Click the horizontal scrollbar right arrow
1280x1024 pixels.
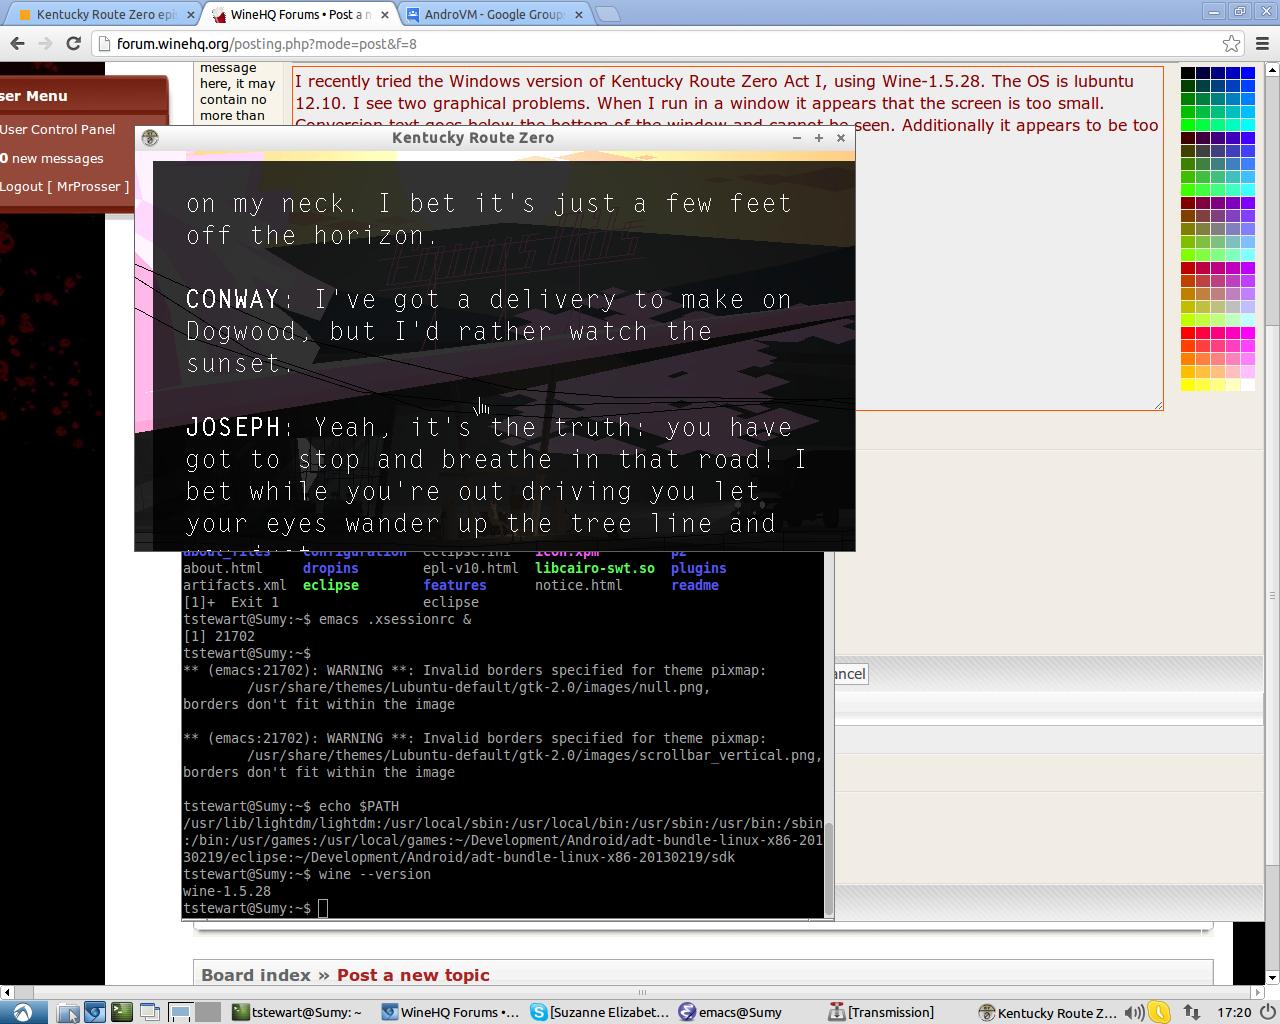coord(1257,992)
